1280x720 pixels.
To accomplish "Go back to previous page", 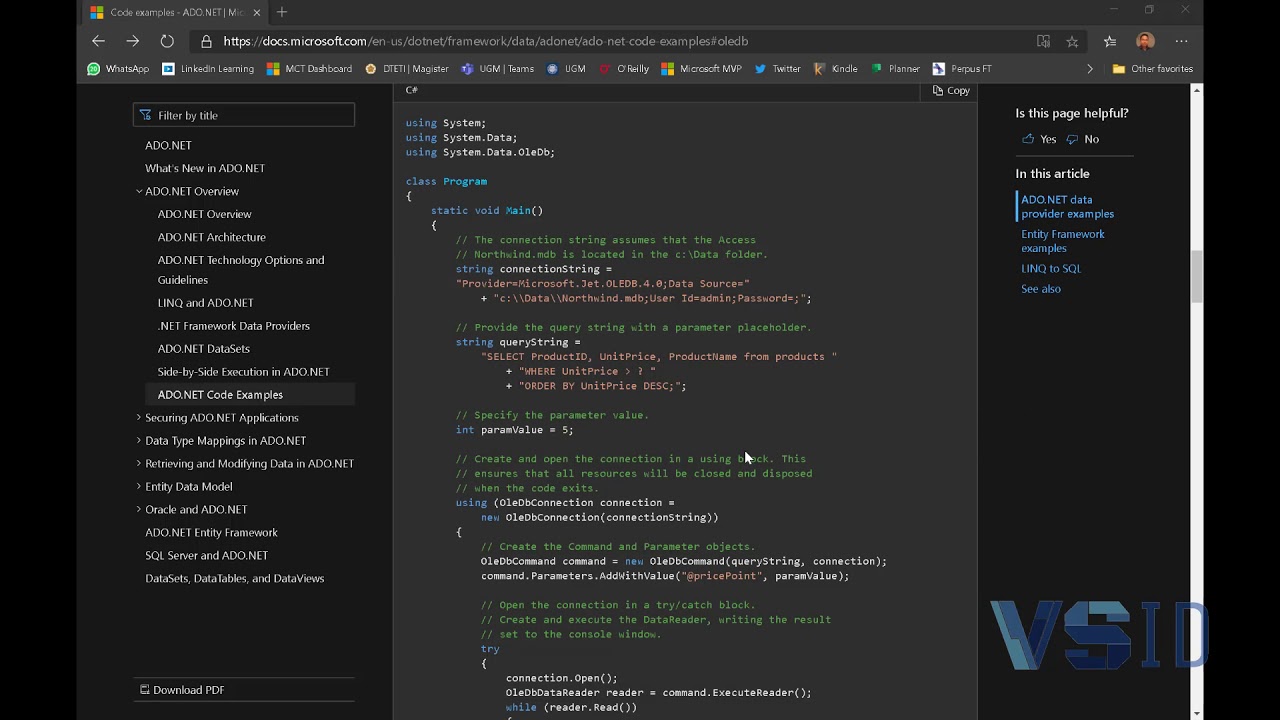I will pyautogui.click(x=98, y=41).
